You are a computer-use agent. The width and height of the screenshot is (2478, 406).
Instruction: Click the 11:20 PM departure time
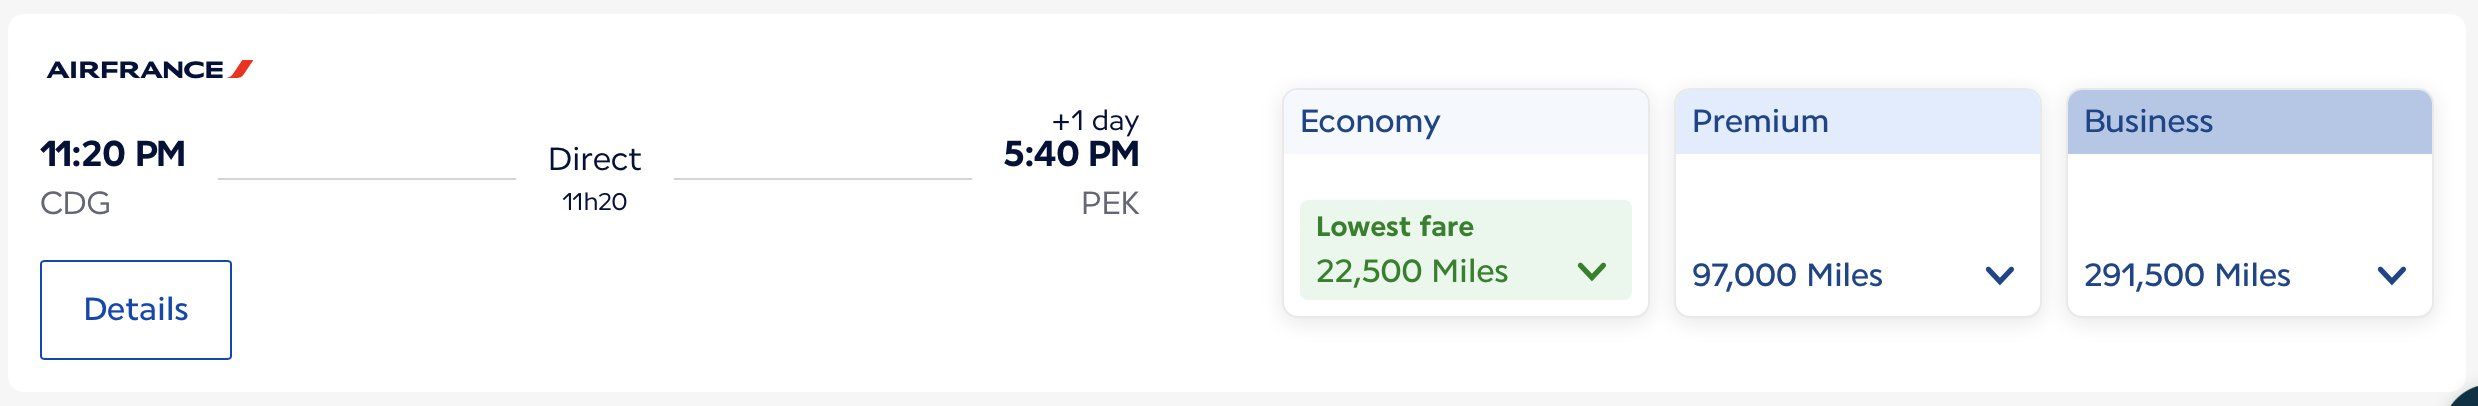click(x=113, y=154)
